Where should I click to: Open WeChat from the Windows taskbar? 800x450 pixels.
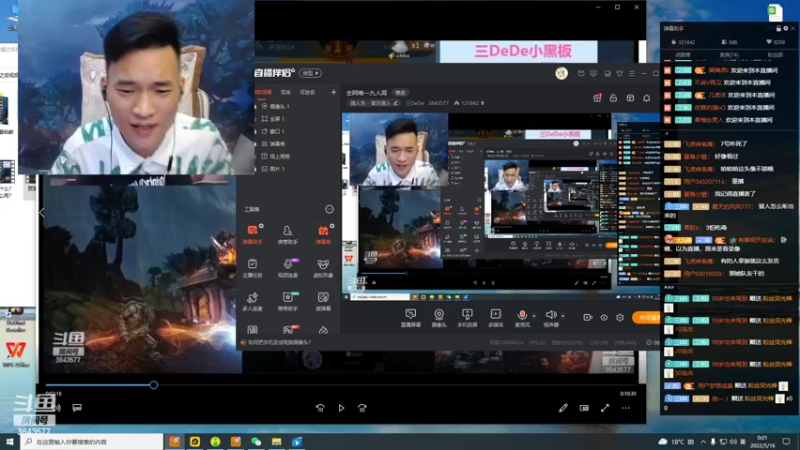(256, 441)
